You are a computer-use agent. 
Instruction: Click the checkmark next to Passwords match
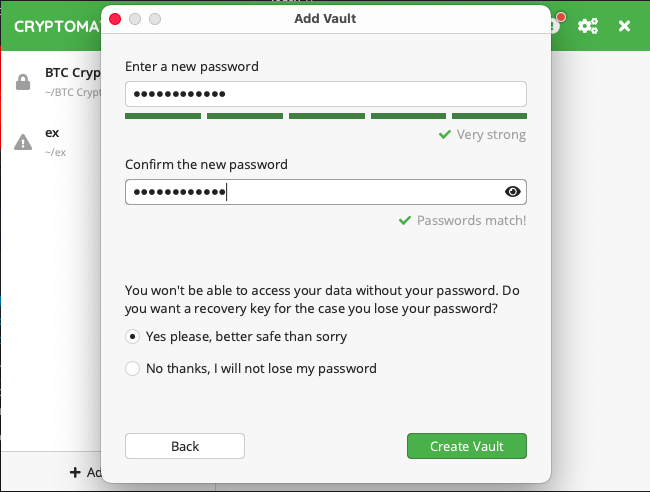pyautogui.click(x=405, y=220)
